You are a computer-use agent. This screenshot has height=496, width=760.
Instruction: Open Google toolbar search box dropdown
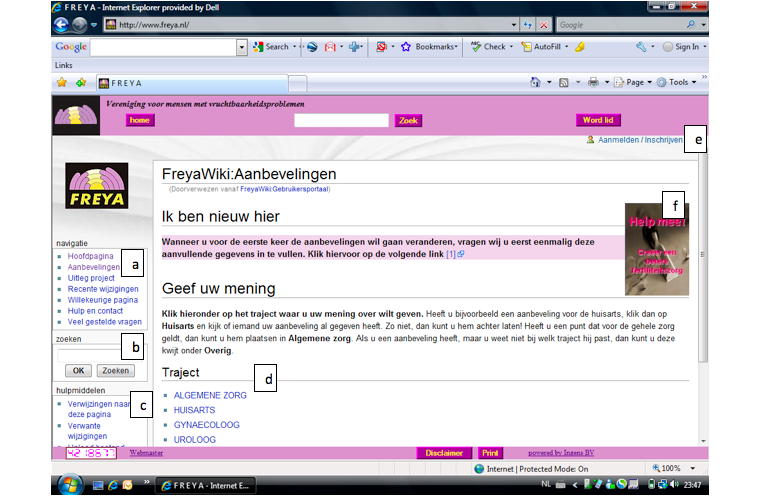(241, 47)
